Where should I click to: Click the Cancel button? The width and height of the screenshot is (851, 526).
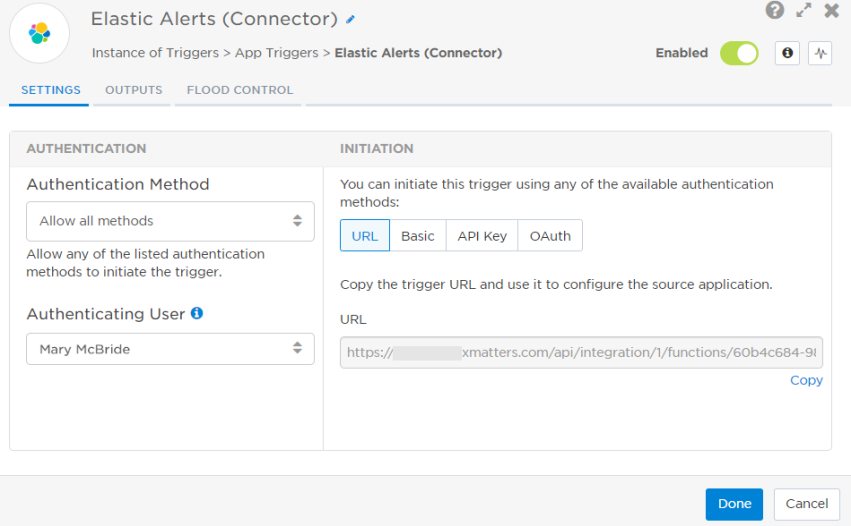tap(806, 504)
